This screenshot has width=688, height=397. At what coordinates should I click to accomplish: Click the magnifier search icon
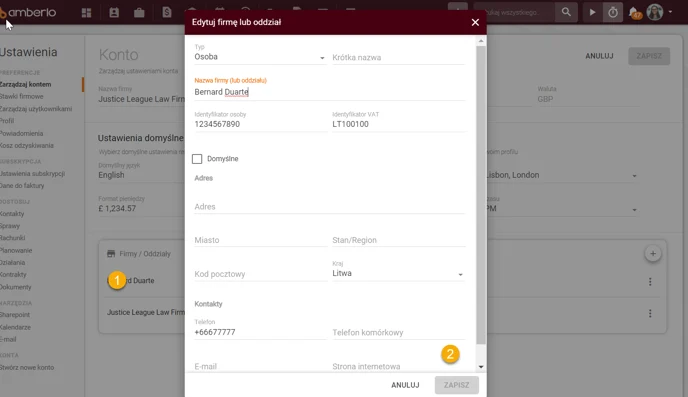[566, 12]
